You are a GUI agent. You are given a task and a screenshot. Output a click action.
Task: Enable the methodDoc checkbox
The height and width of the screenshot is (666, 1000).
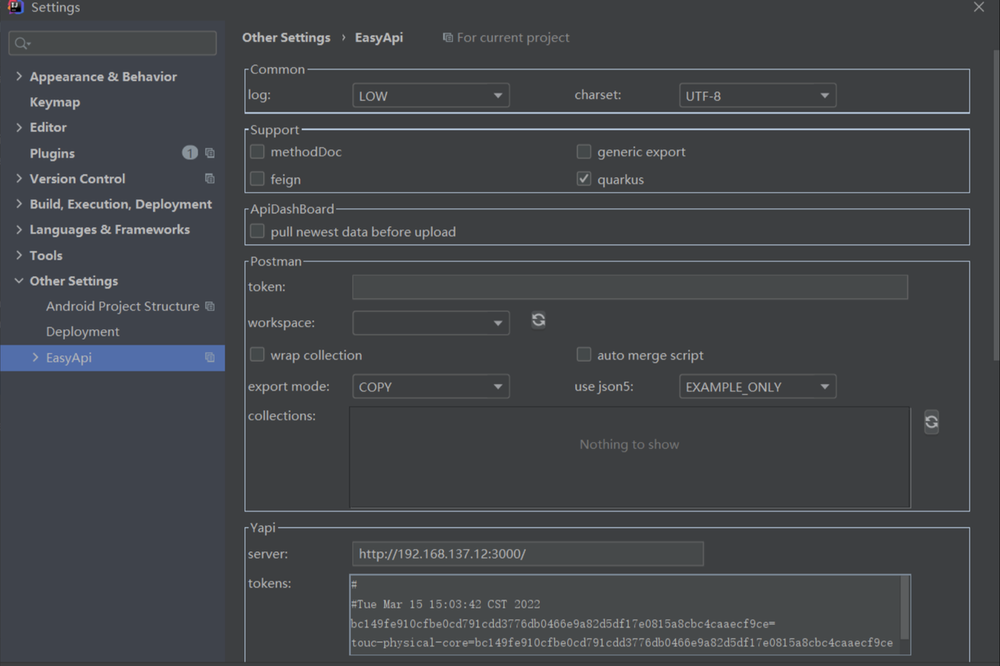point(257,151)
